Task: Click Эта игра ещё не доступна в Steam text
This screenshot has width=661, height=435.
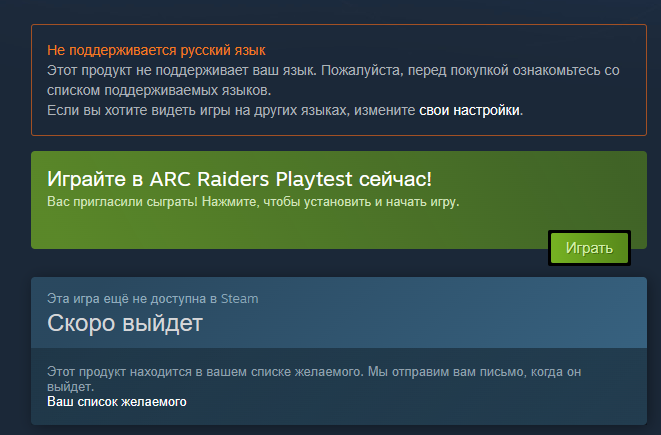Action: pos(153,299)
